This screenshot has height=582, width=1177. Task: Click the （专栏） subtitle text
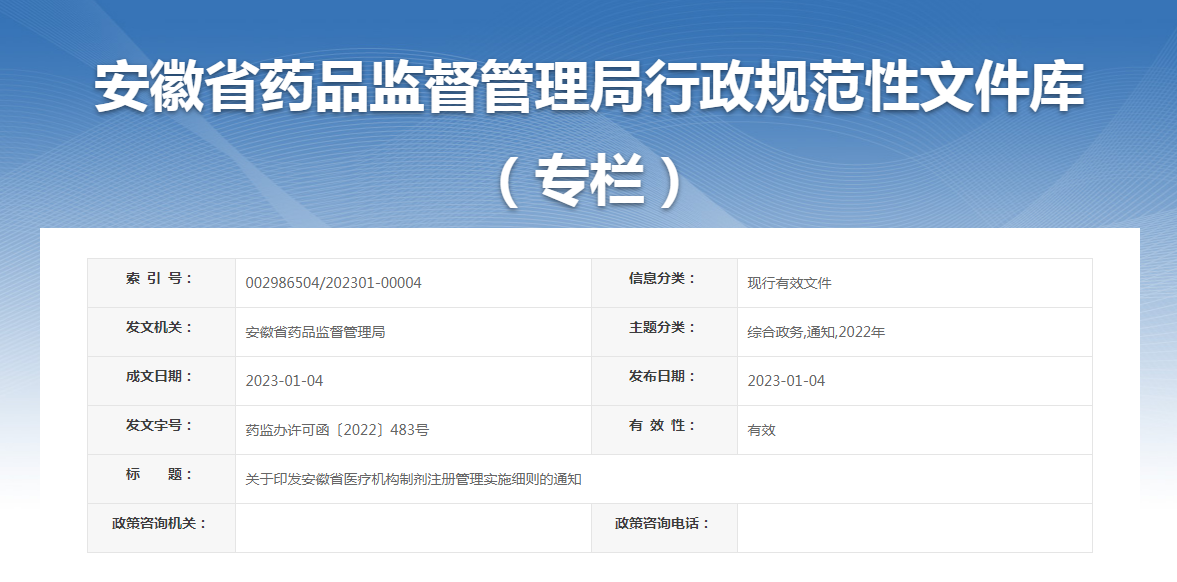tap(590, 182)
